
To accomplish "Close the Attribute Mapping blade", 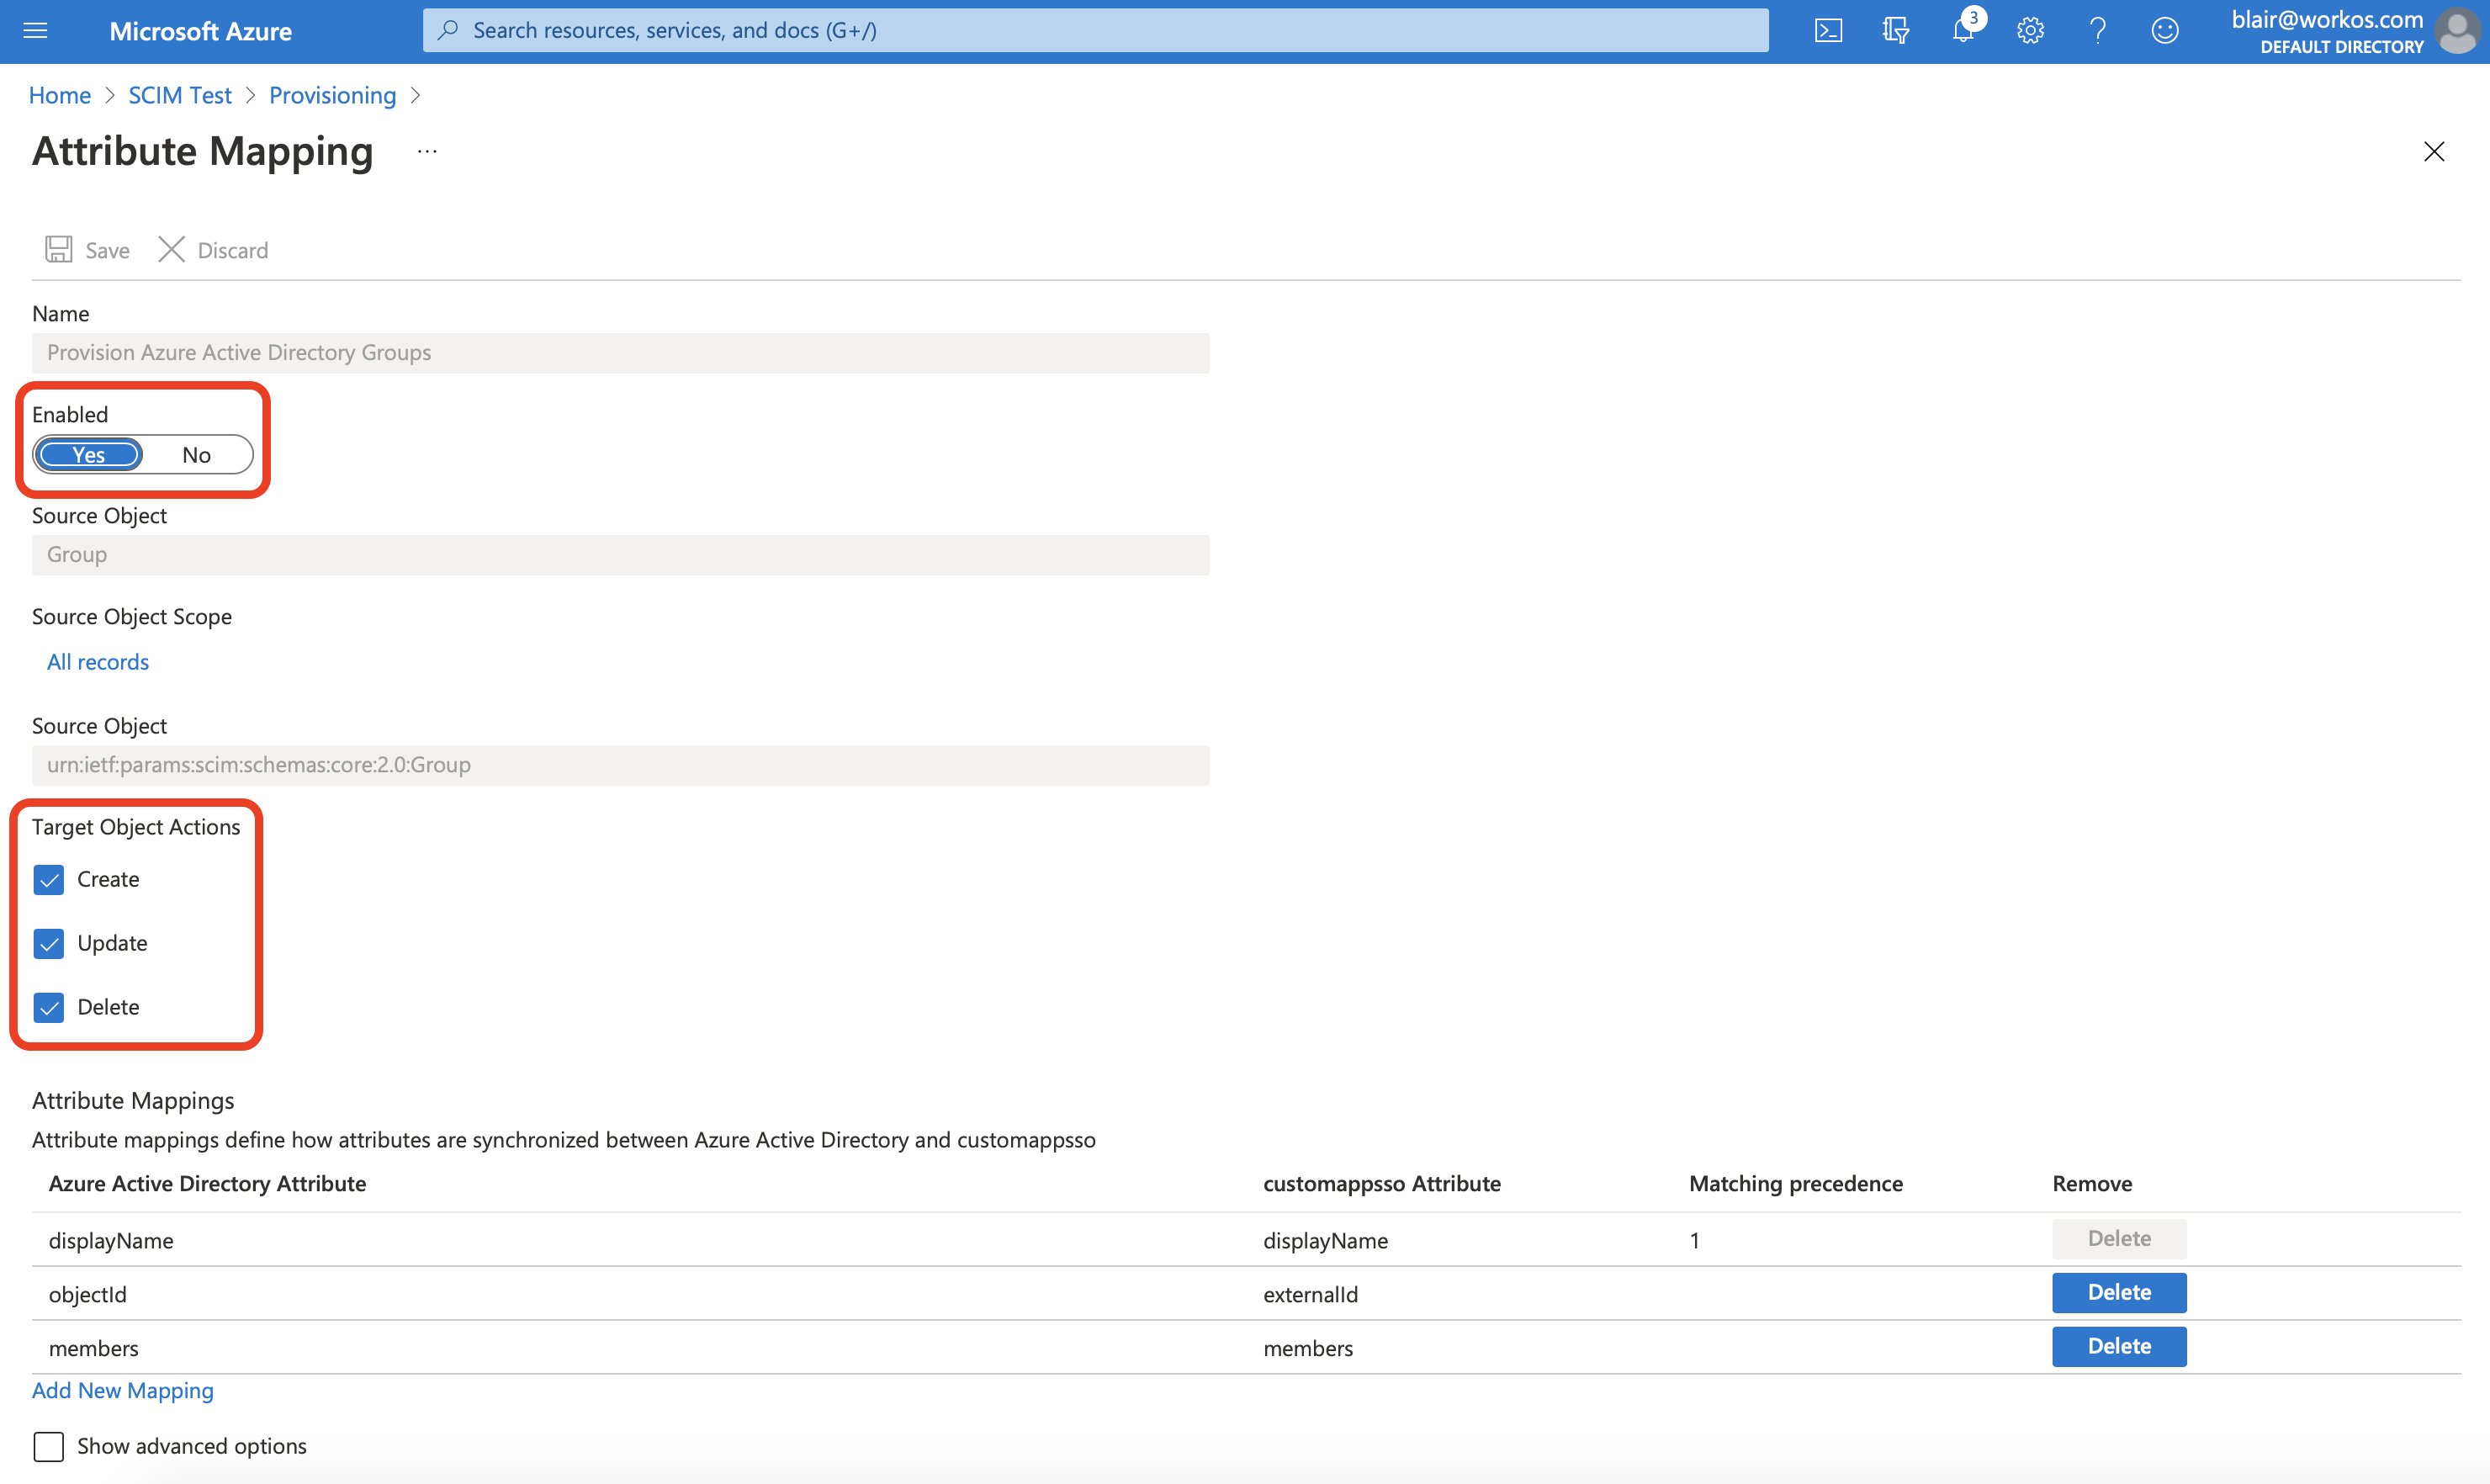I will pyautogui.click(x=2434, y=151).
